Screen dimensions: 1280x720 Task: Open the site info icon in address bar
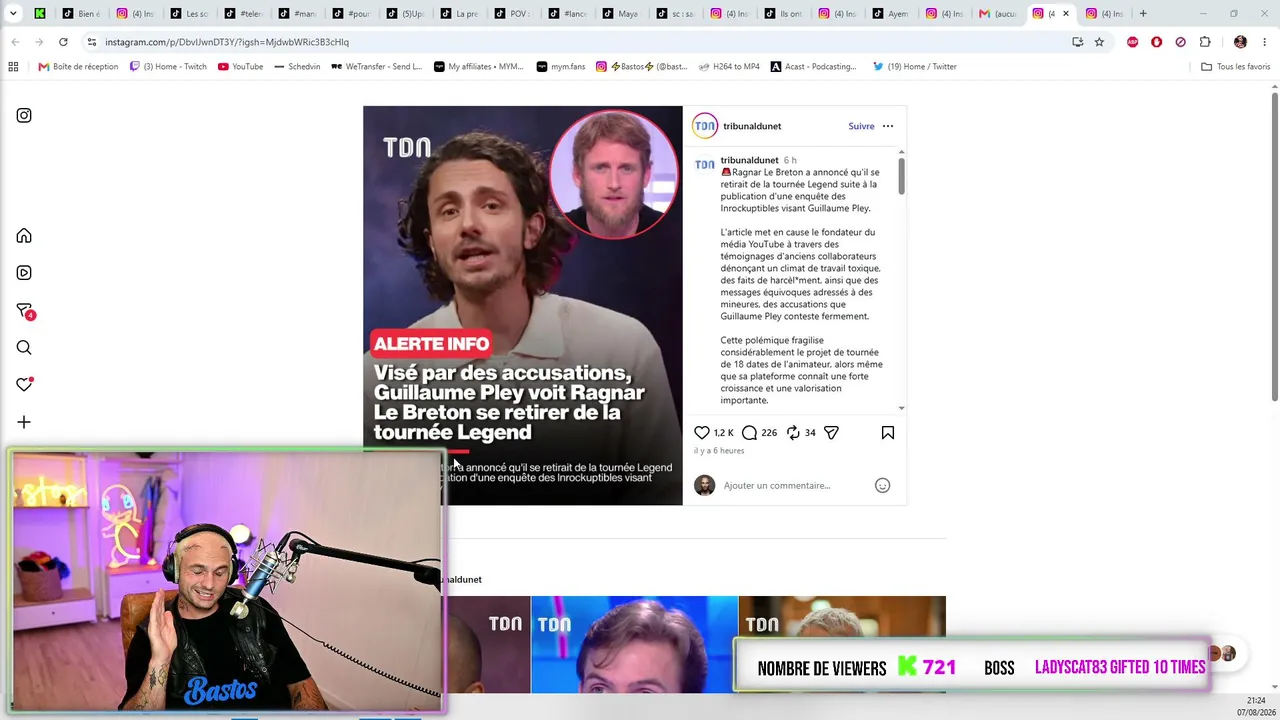click(x=91, y=42)
